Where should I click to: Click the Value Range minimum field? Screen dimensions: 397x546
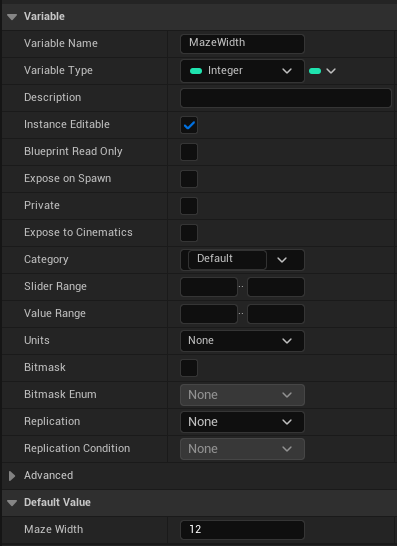pyautogui.click(x=209, y=314)
